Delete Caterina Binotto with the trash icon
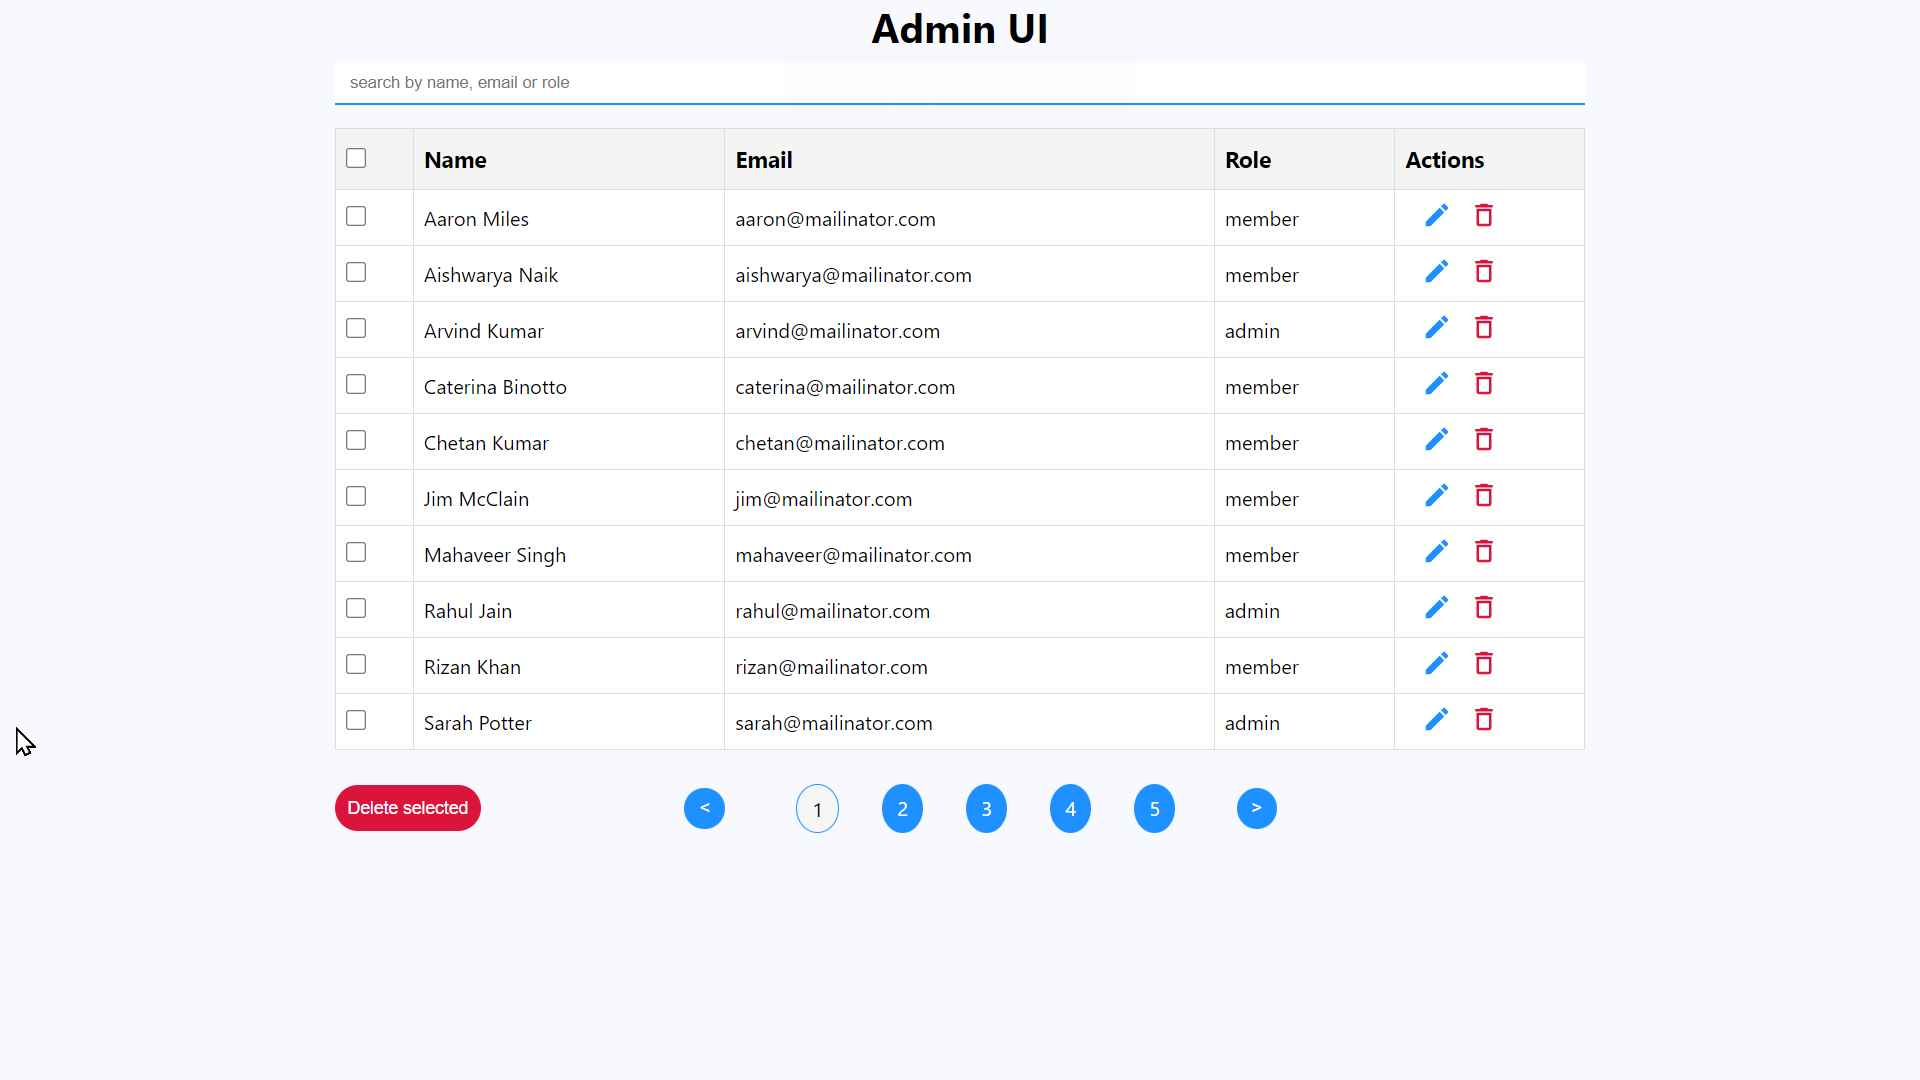The image size is (1920, 1080). (x=1484, y=383)
